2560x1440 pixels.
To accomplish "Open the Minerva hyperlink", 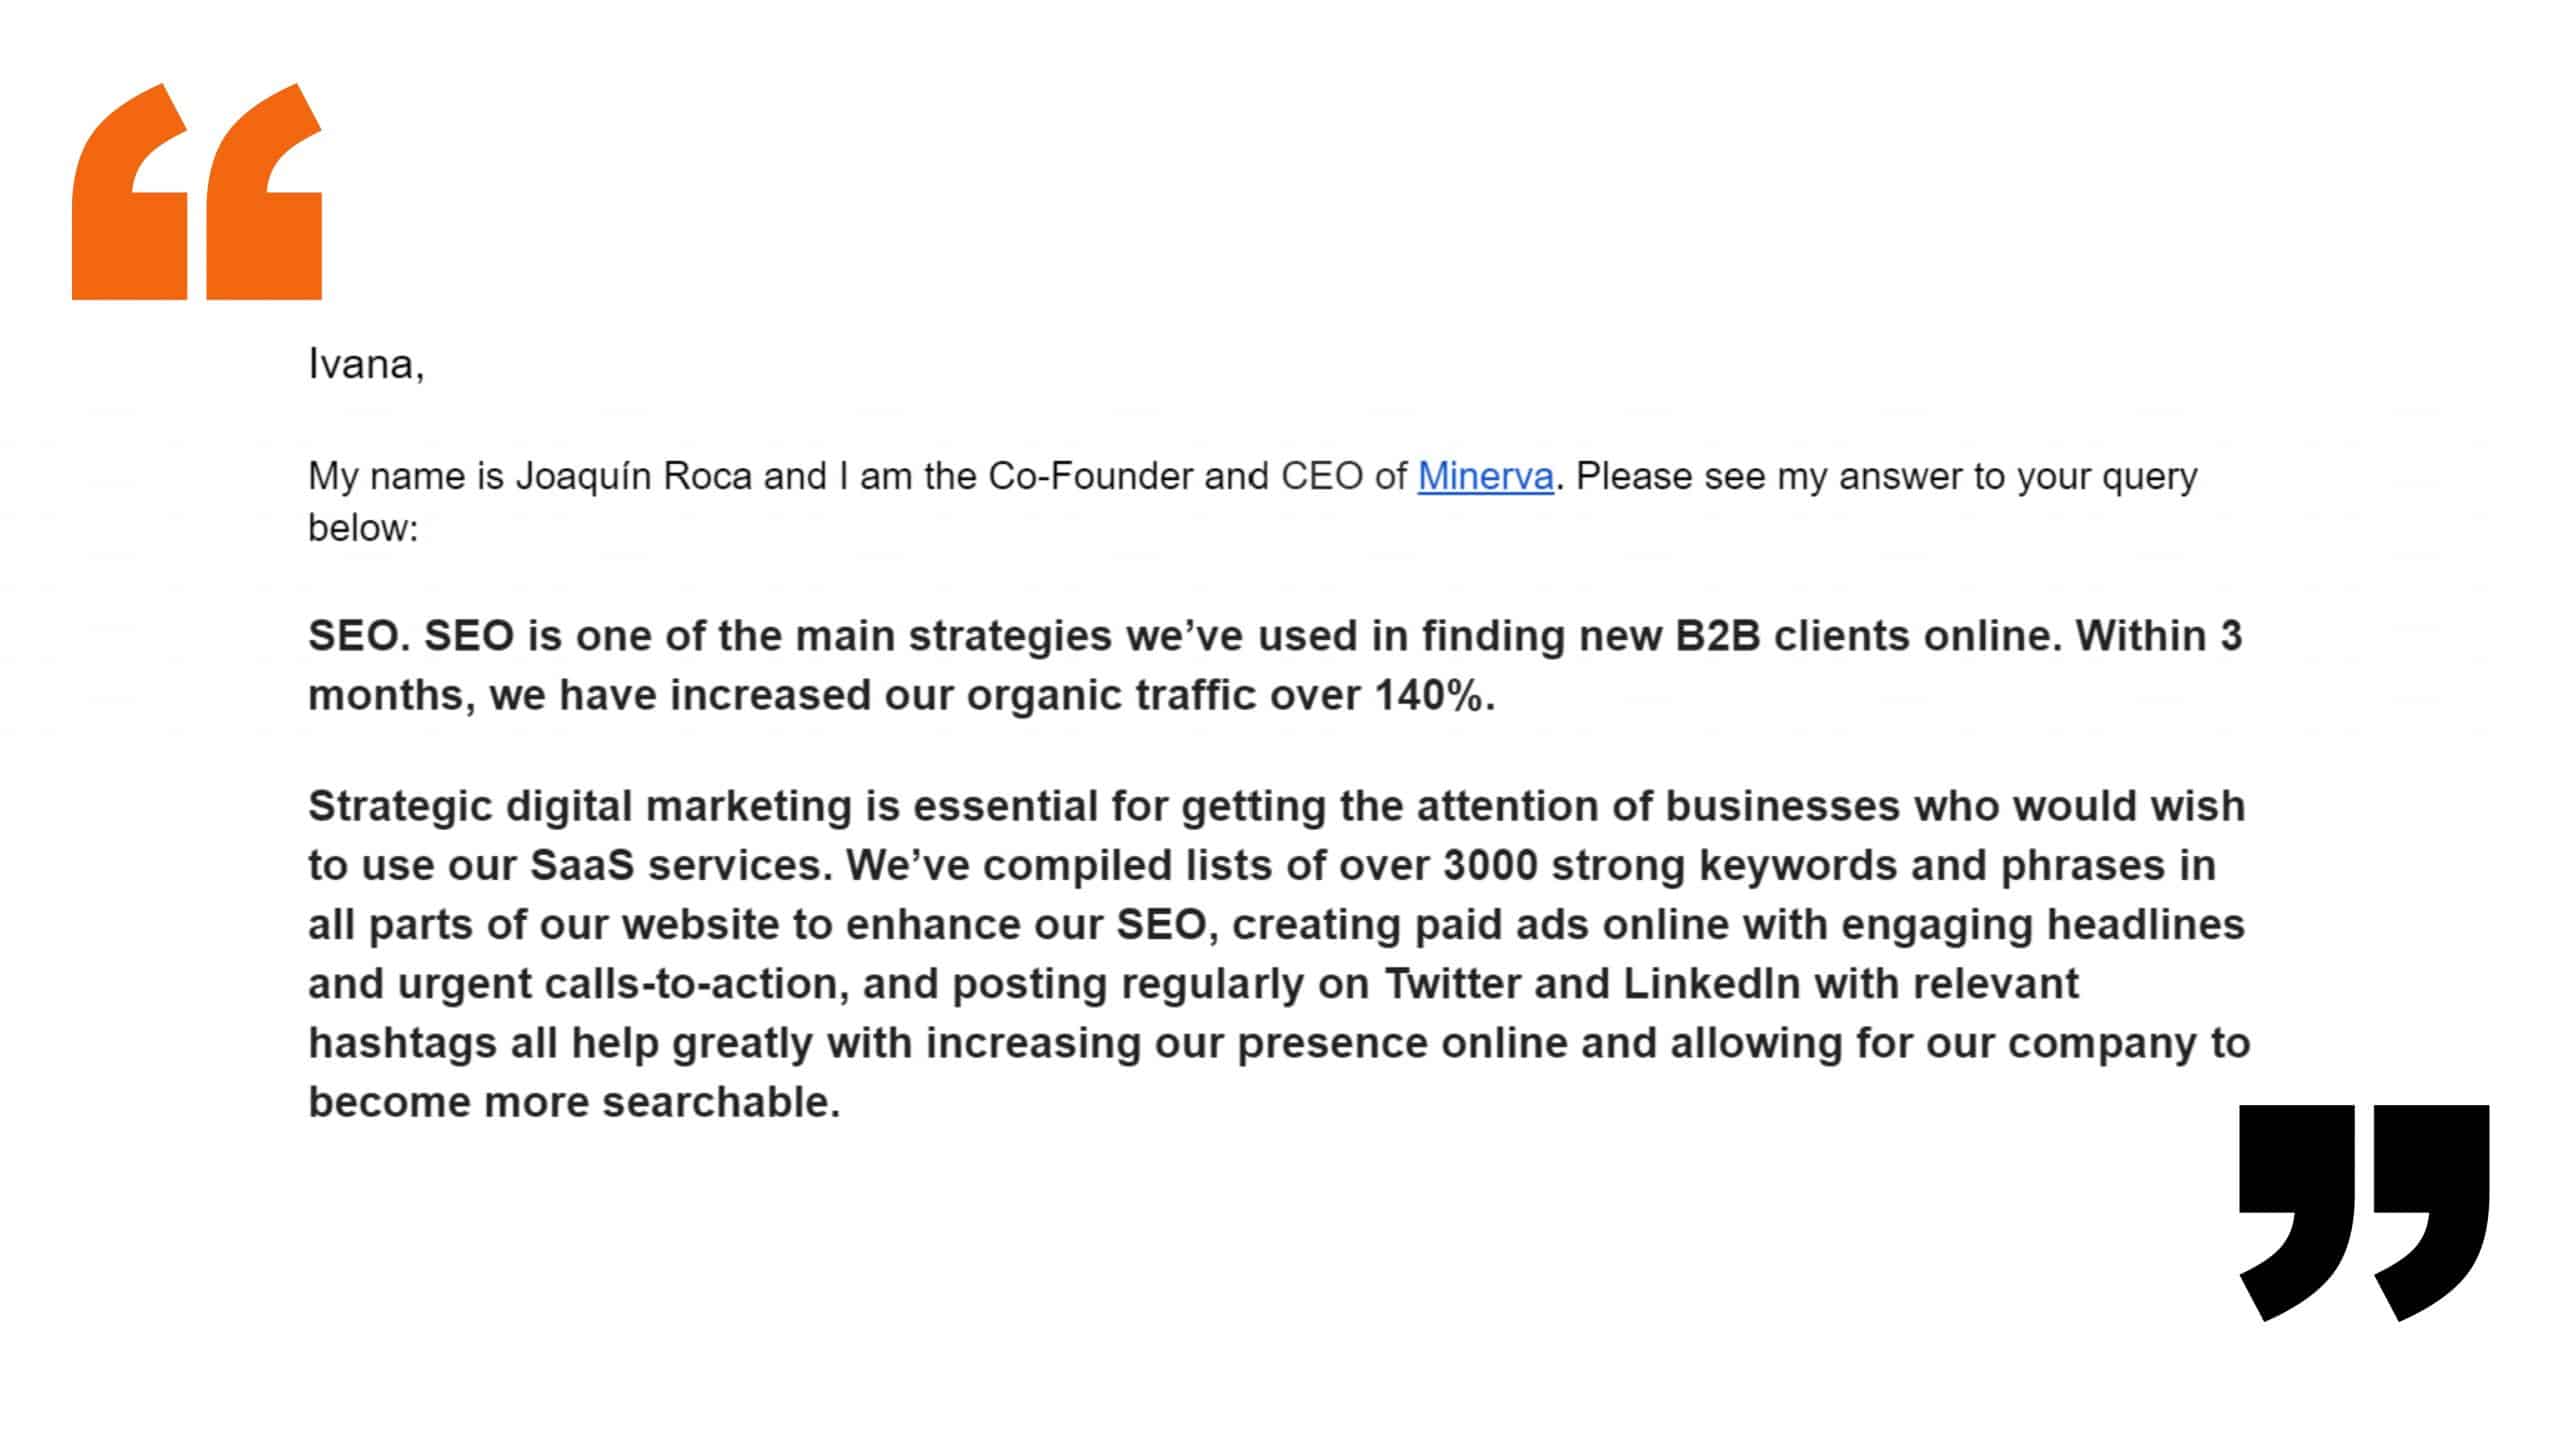I will point(1485,476).
